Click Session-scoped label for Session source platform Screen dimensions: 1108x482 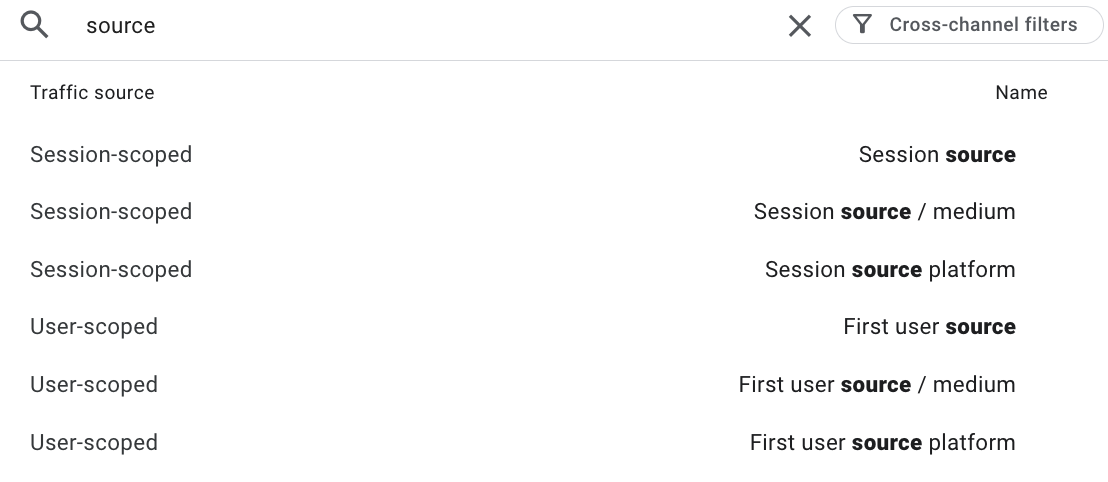coord(111,270)
